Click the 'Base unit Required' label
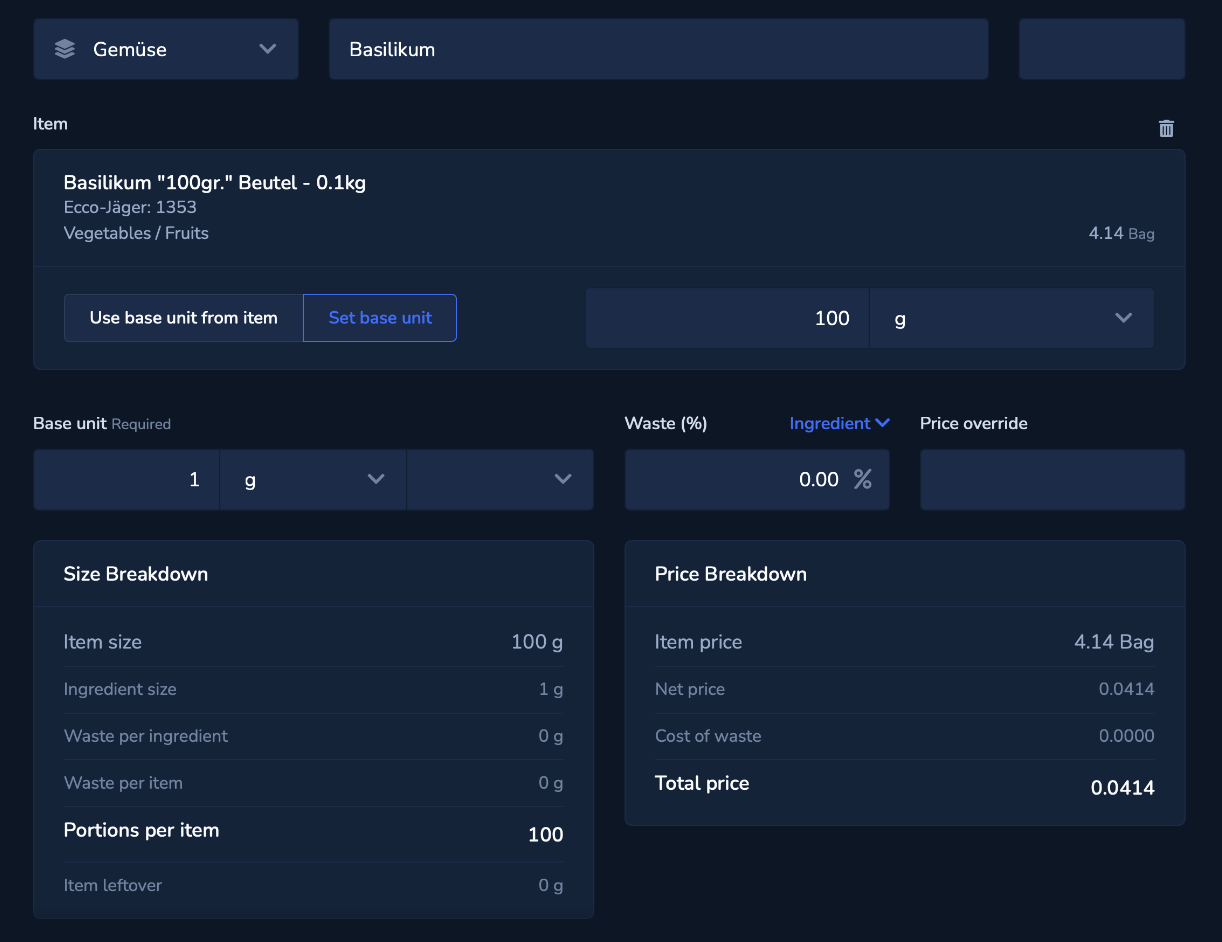 pyautogui.click(x=102, y=423)
